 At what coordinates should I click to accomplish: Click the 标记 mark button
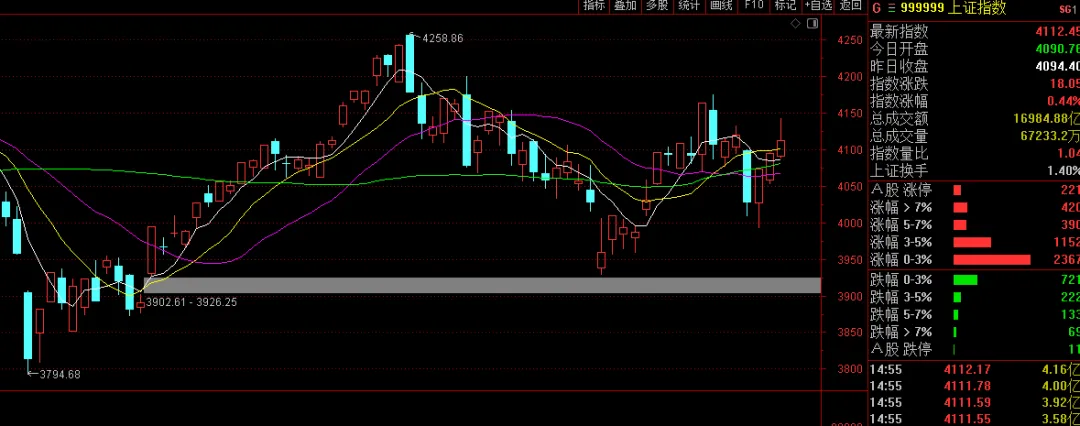point(786,6)
